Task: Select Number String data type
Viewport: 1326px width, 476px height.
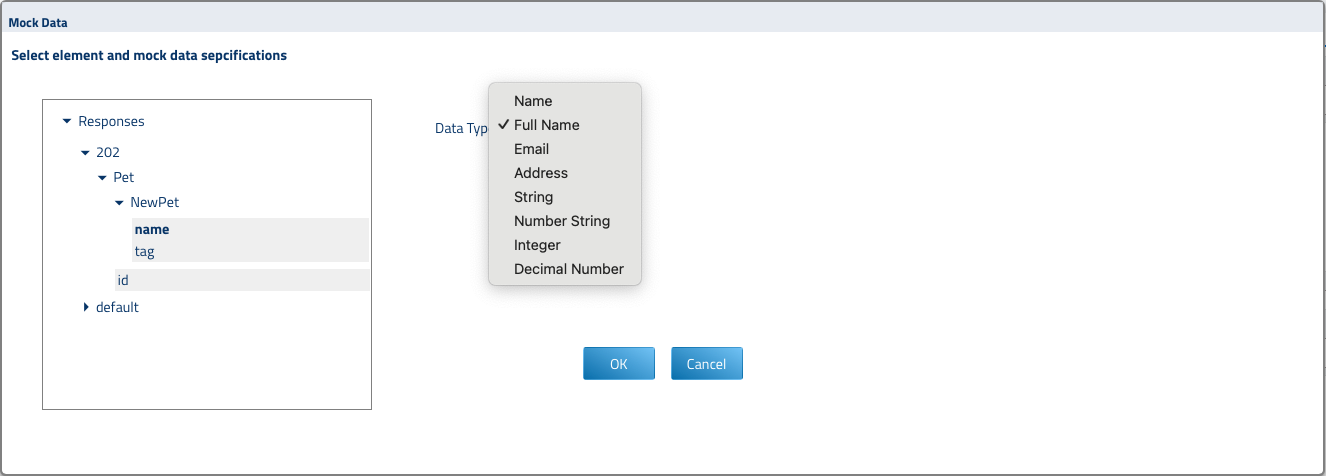Action: [x=561, y=221]
